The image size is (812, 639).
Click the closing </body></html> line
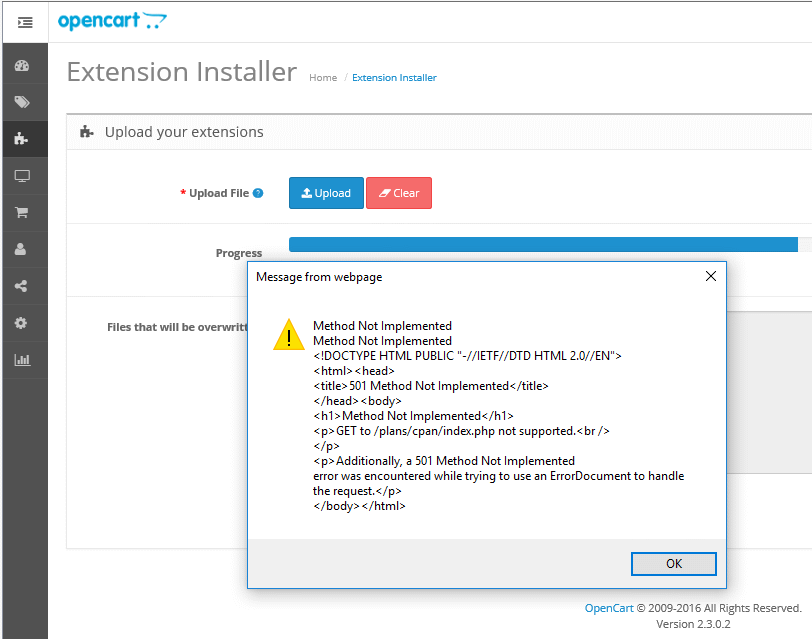pyautogui.click(x=359, y=506)
